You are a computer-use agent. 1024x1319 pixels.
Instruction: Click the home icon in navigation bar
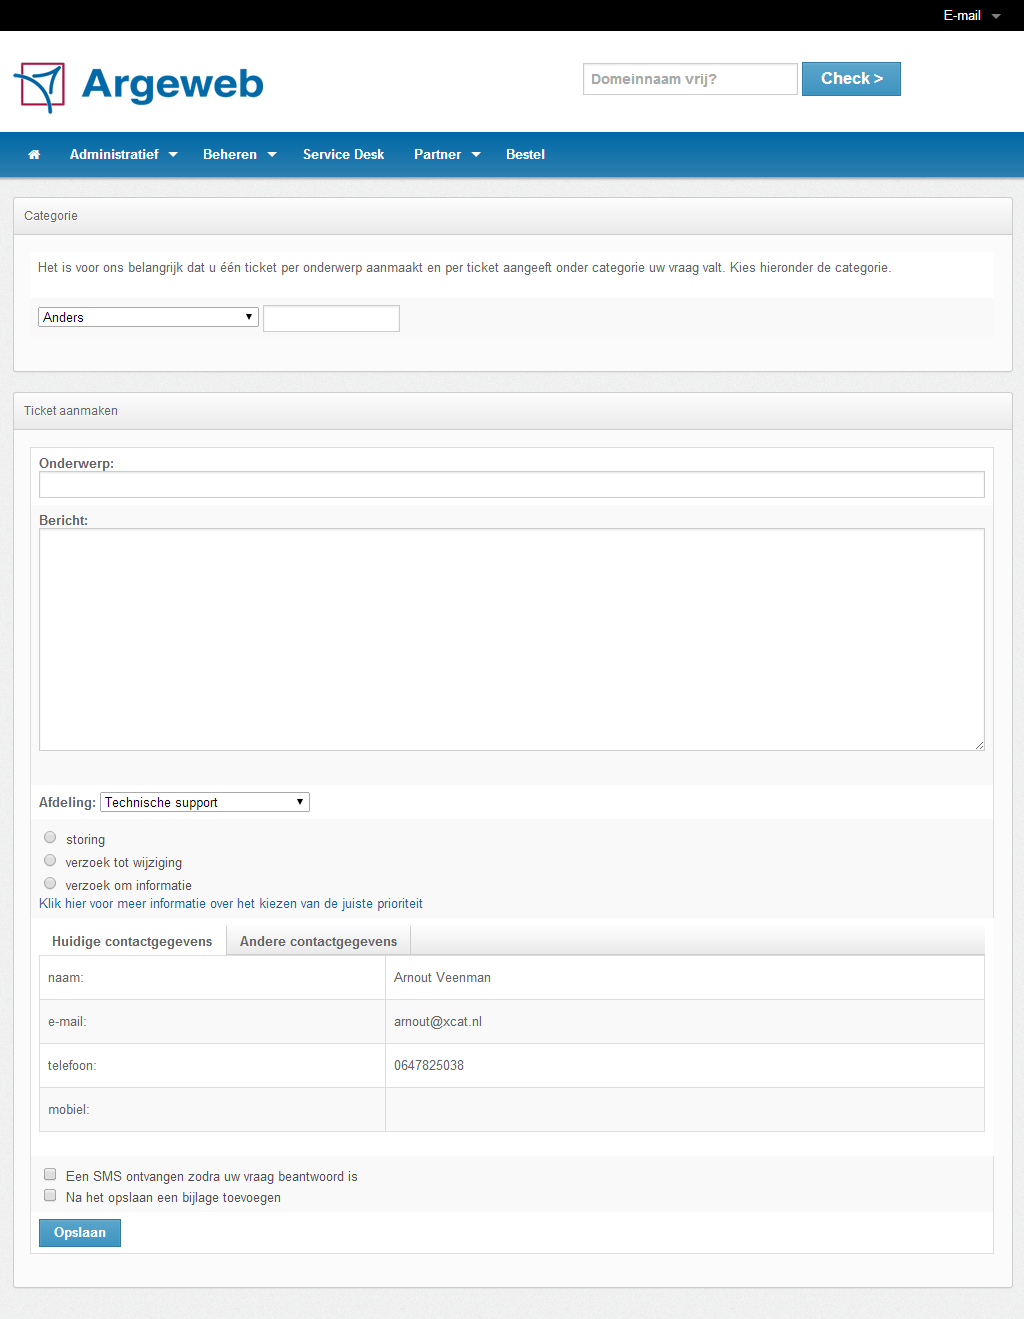(34, 155)
